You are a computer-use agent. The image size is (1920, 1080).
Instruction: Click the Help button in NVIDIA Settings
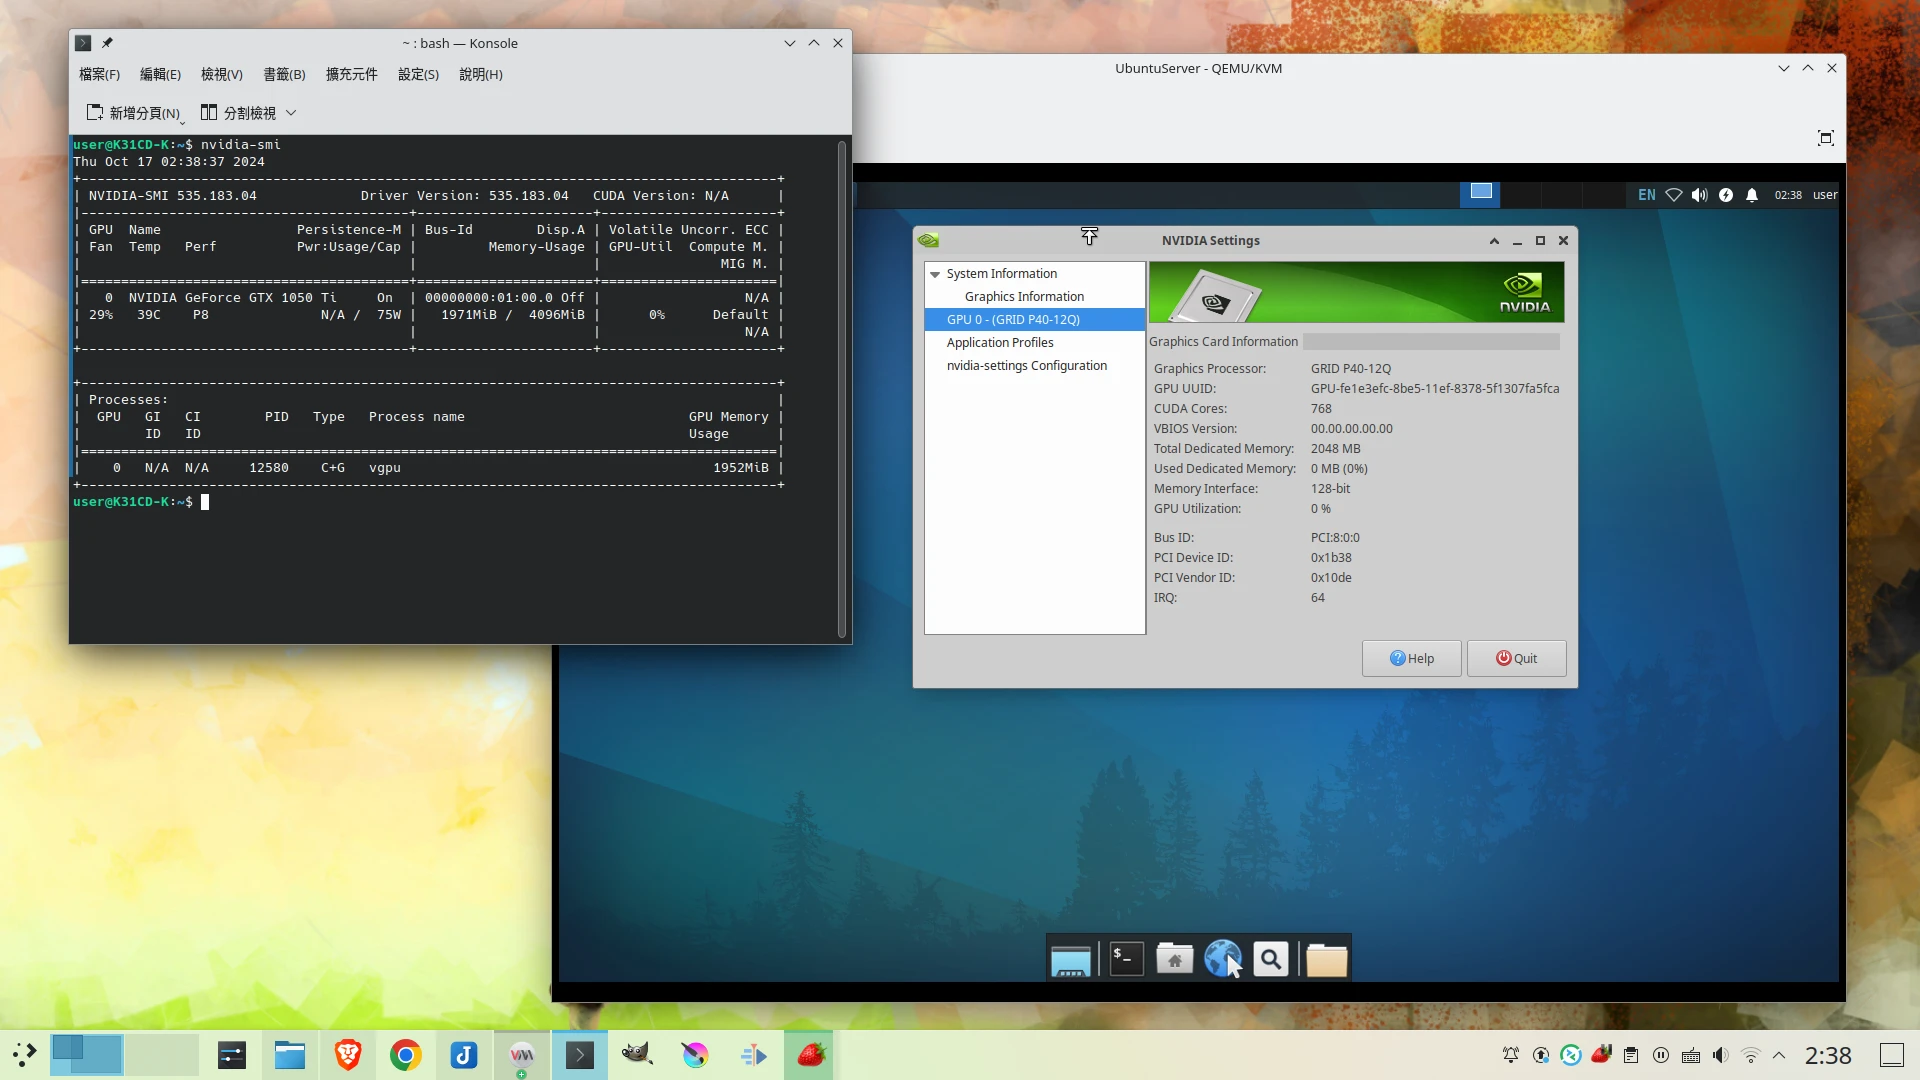1411,658
